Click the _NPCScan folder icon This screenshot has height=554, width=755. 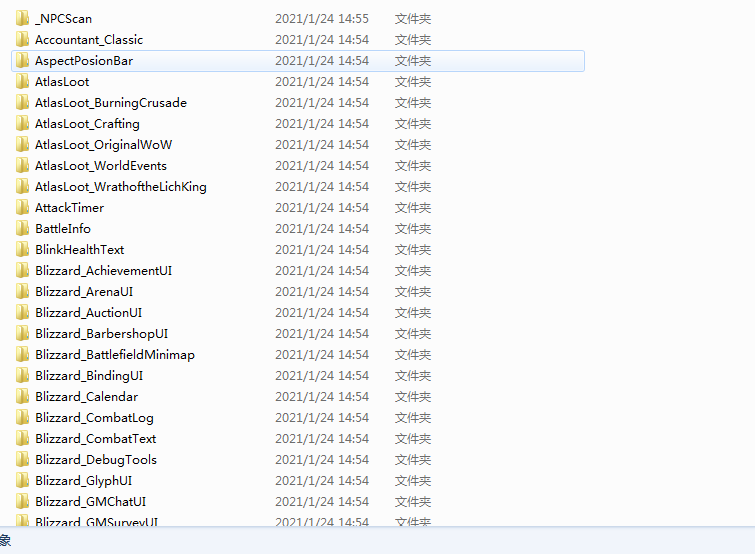(x=22, y=19)
